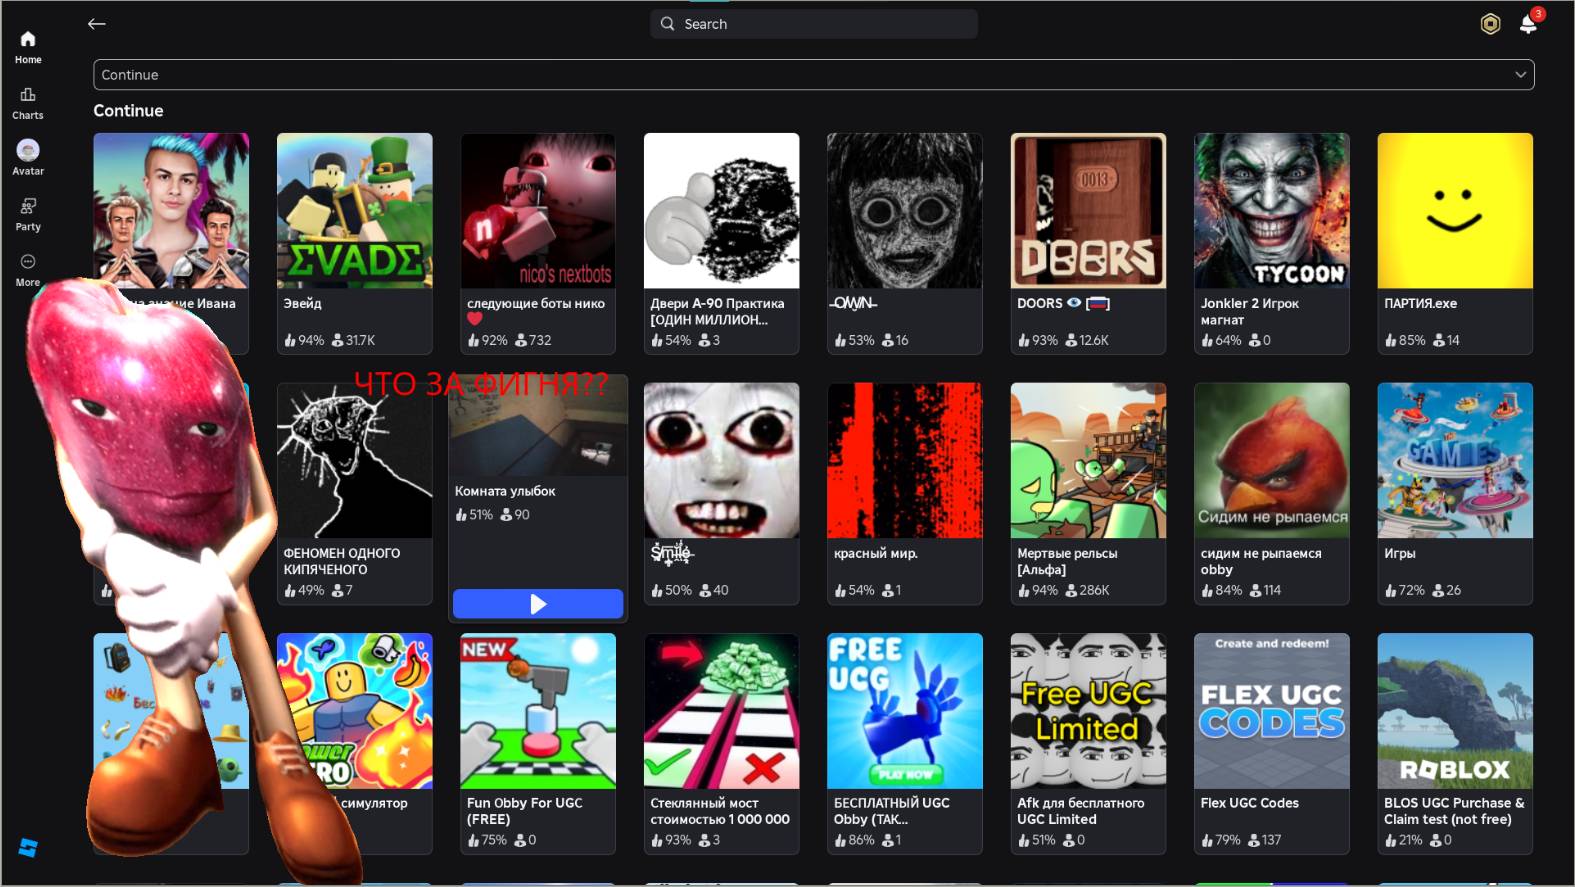Click the Эвейд game title
Image resolution: width=1575 pixels, height=887 pixels.
303,303
